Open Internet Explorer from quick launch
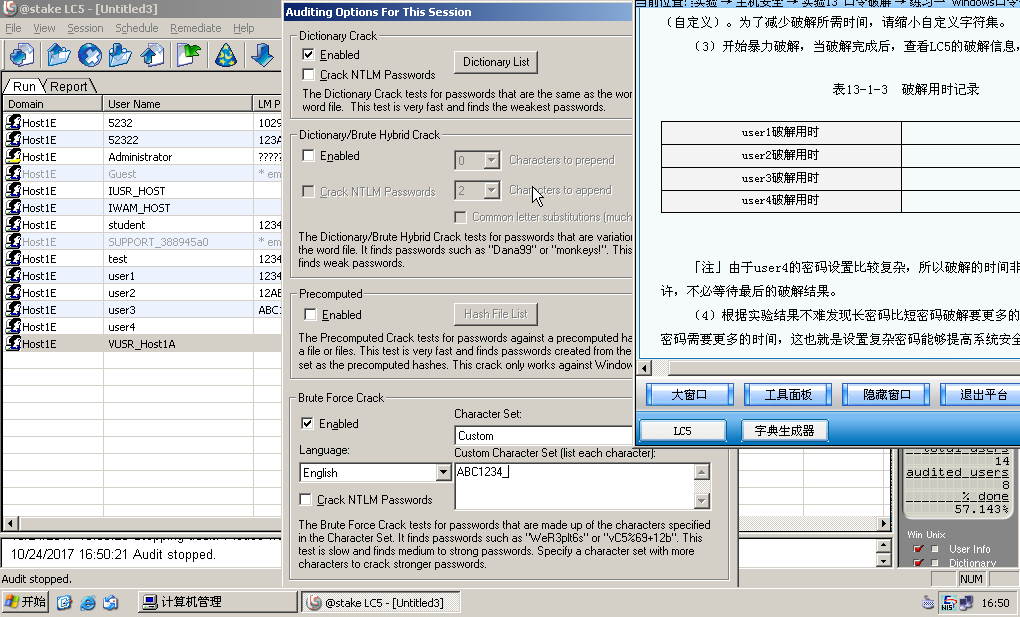Image resolution: width=1020 pixels, height=617 pixels. pyautogui.click(x=87, y=602)
